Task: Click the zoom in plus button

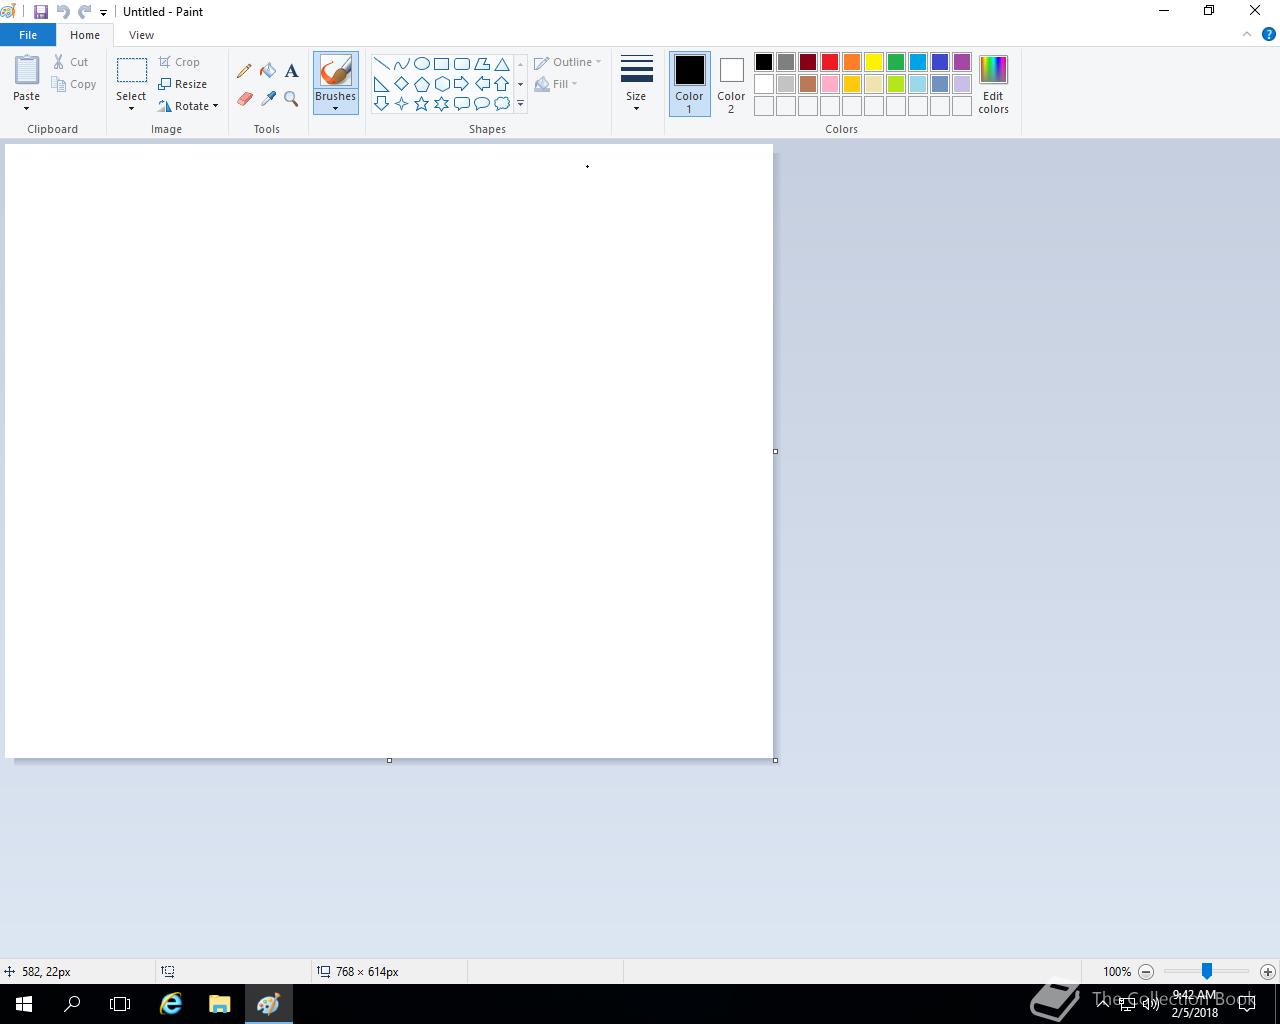Action: (x=1267, y=971)
